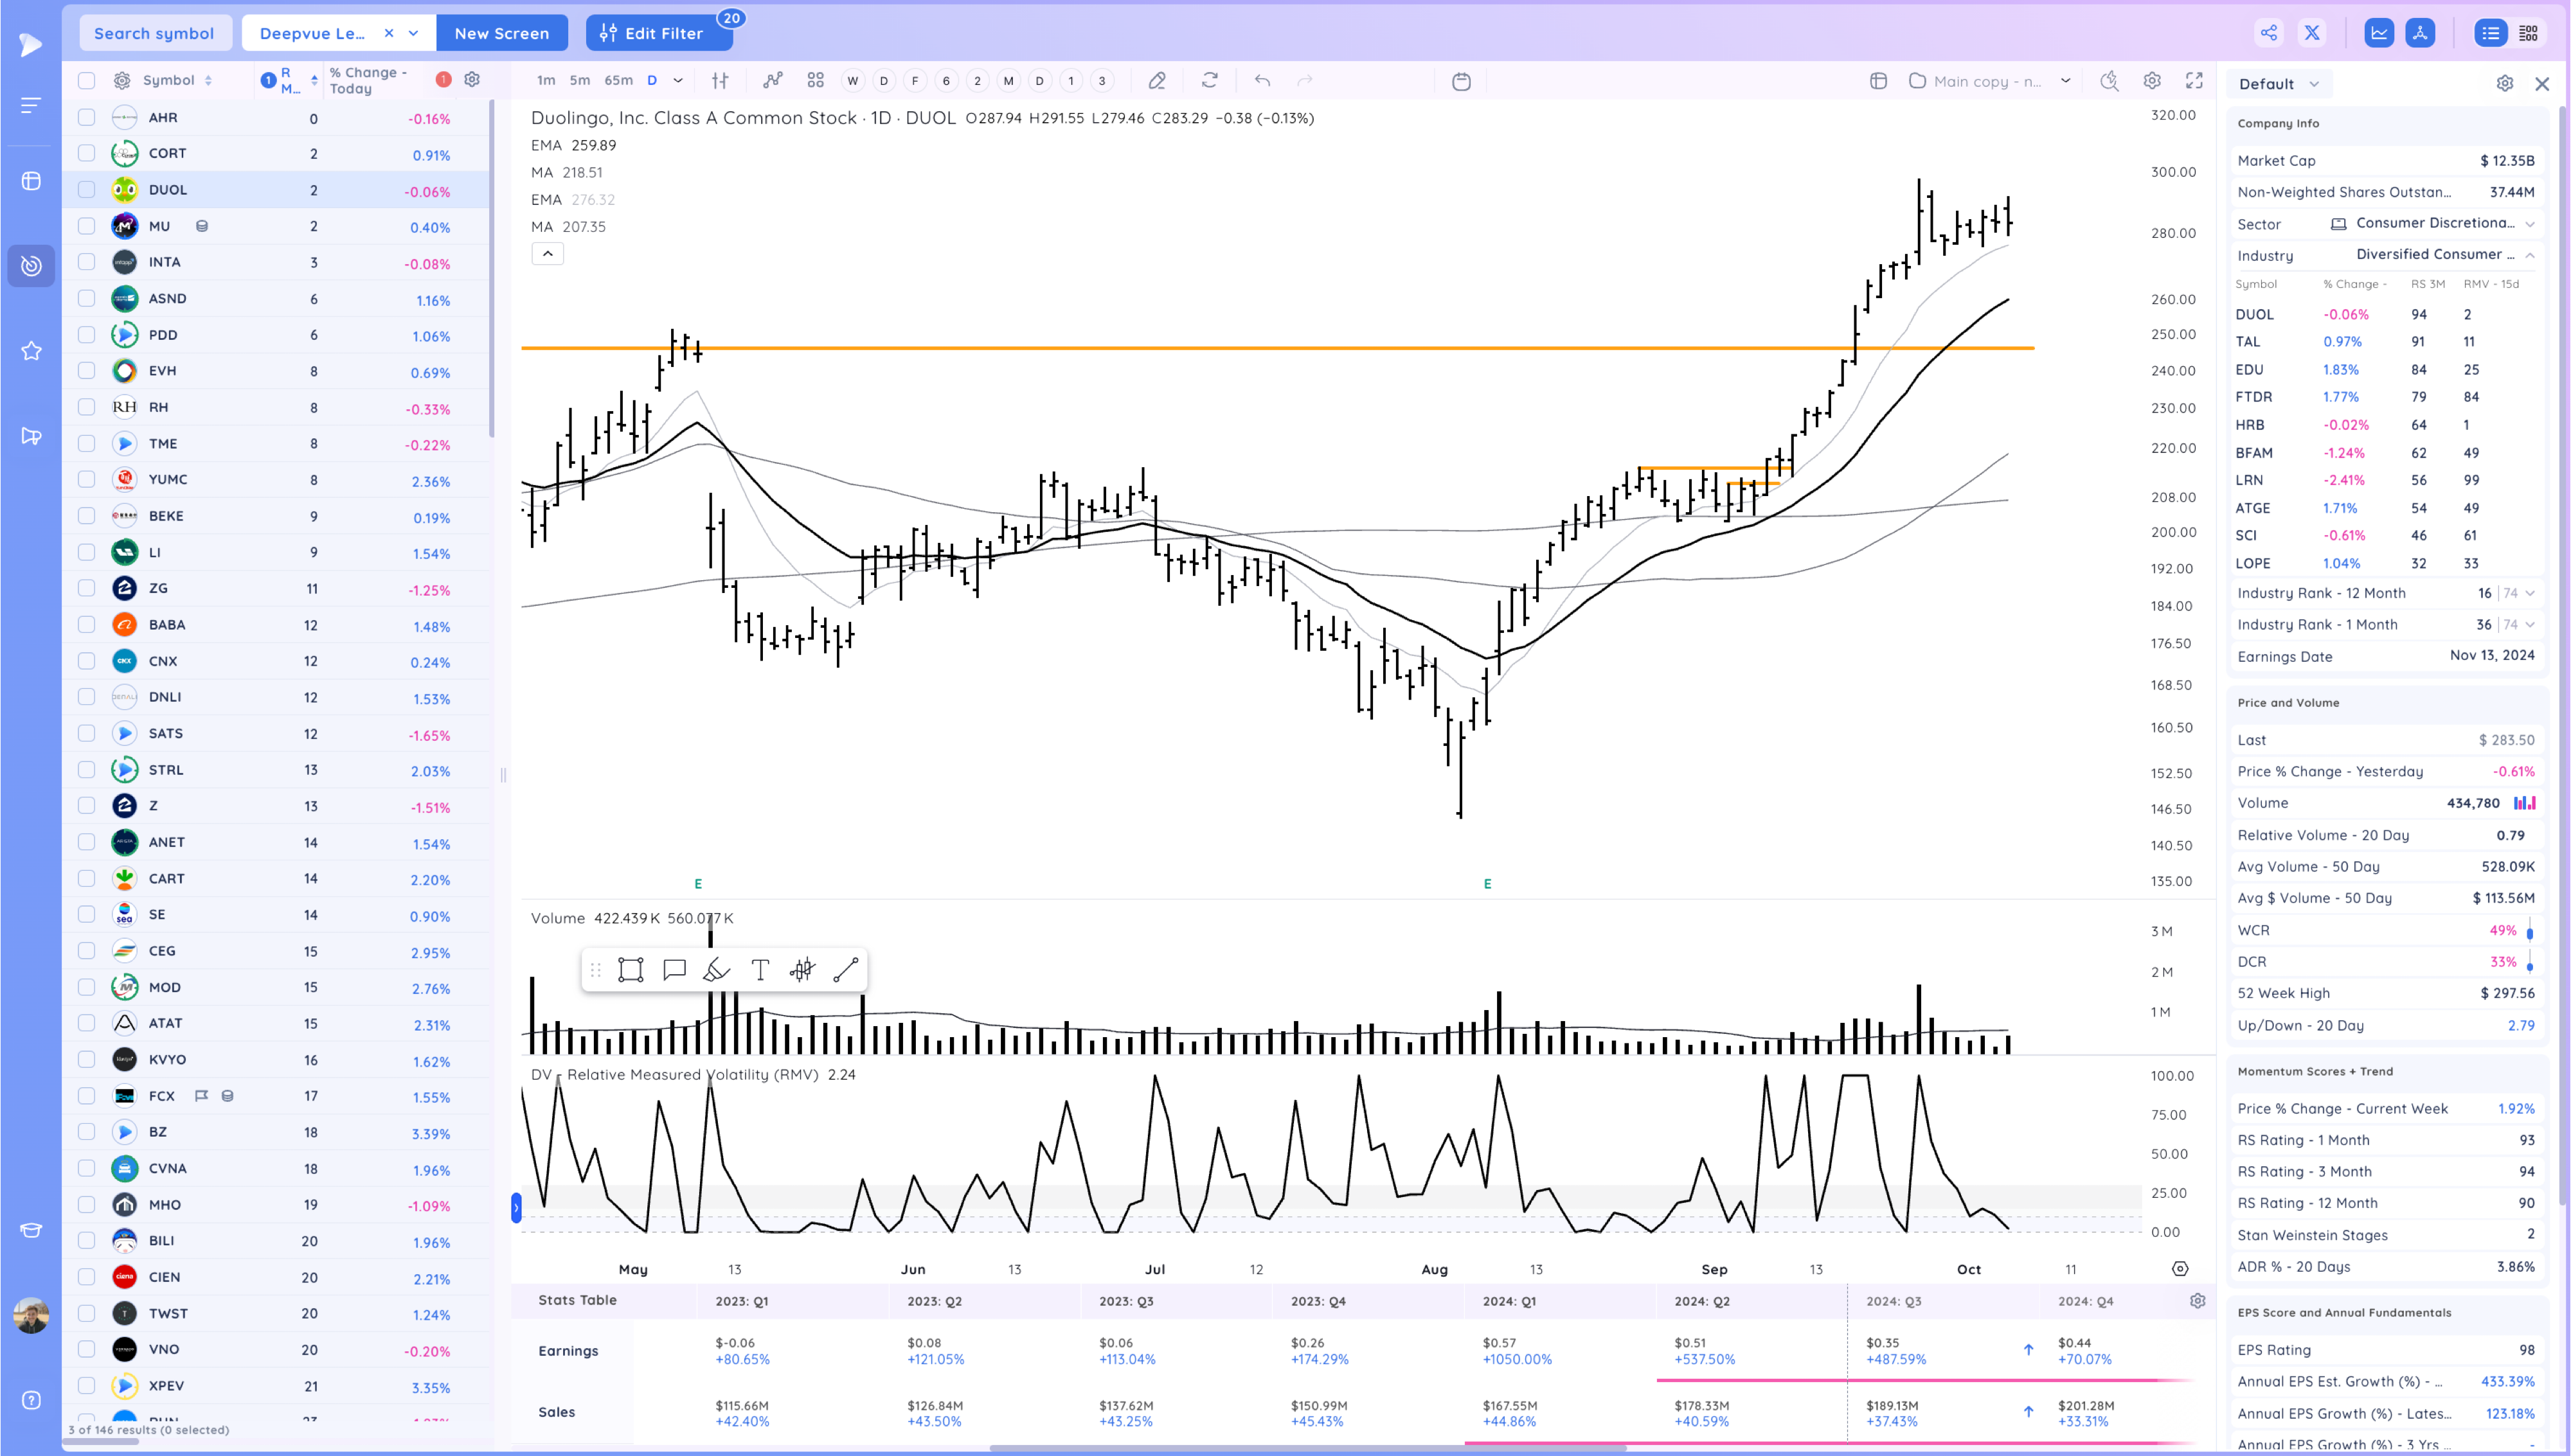Expand the timeframe dropdown next to D

click(x=678, y=80)
